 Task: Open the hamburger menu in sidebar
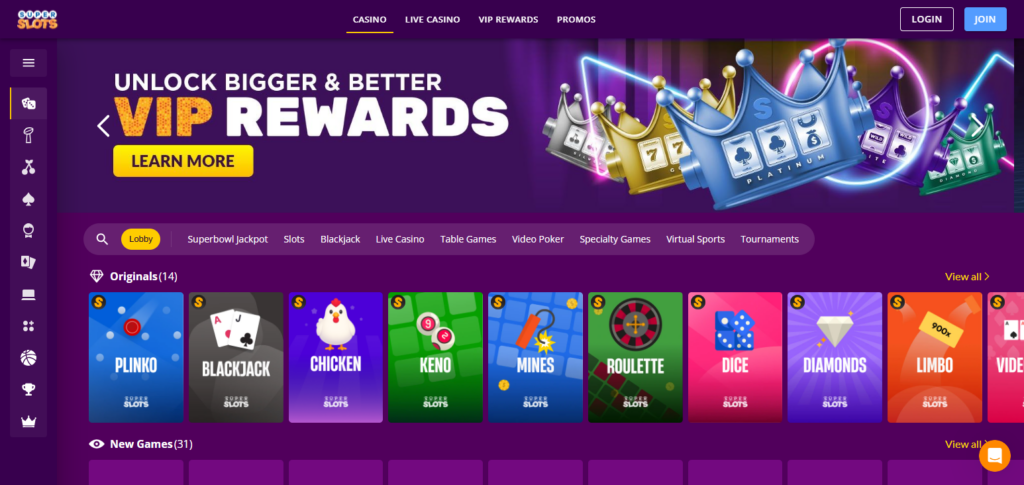(28, 63)
